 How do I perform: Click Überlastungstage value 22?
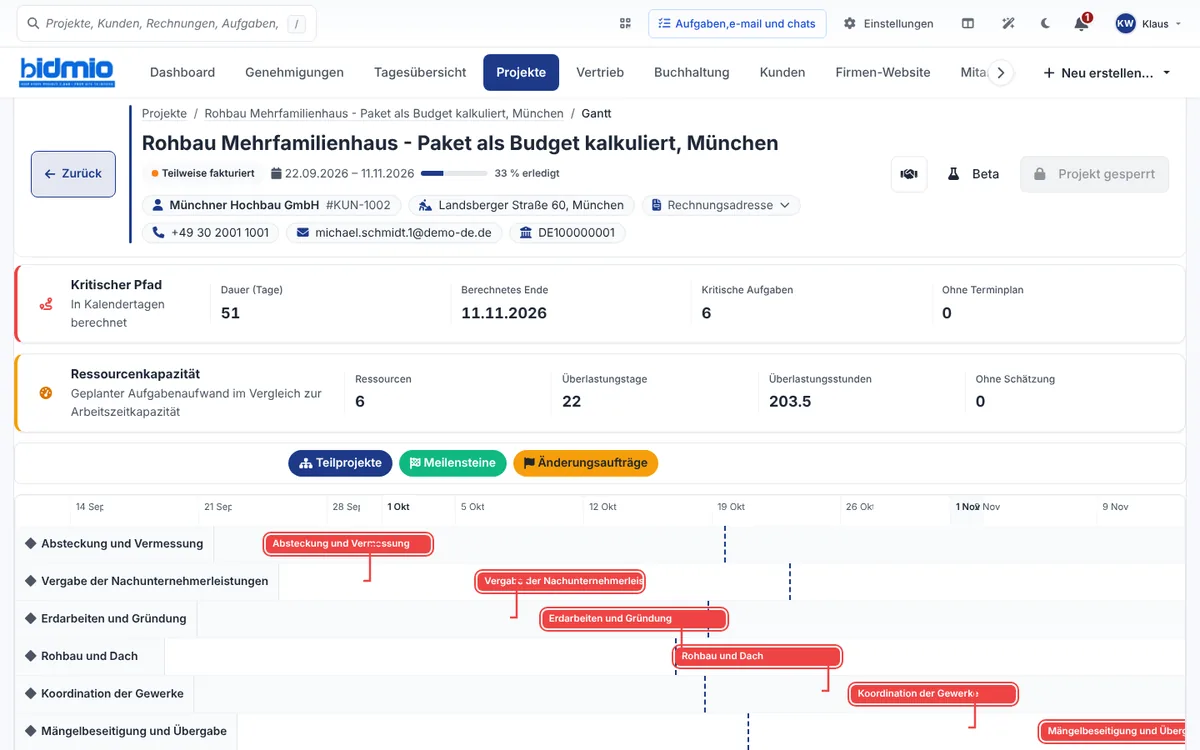[572, 402]
